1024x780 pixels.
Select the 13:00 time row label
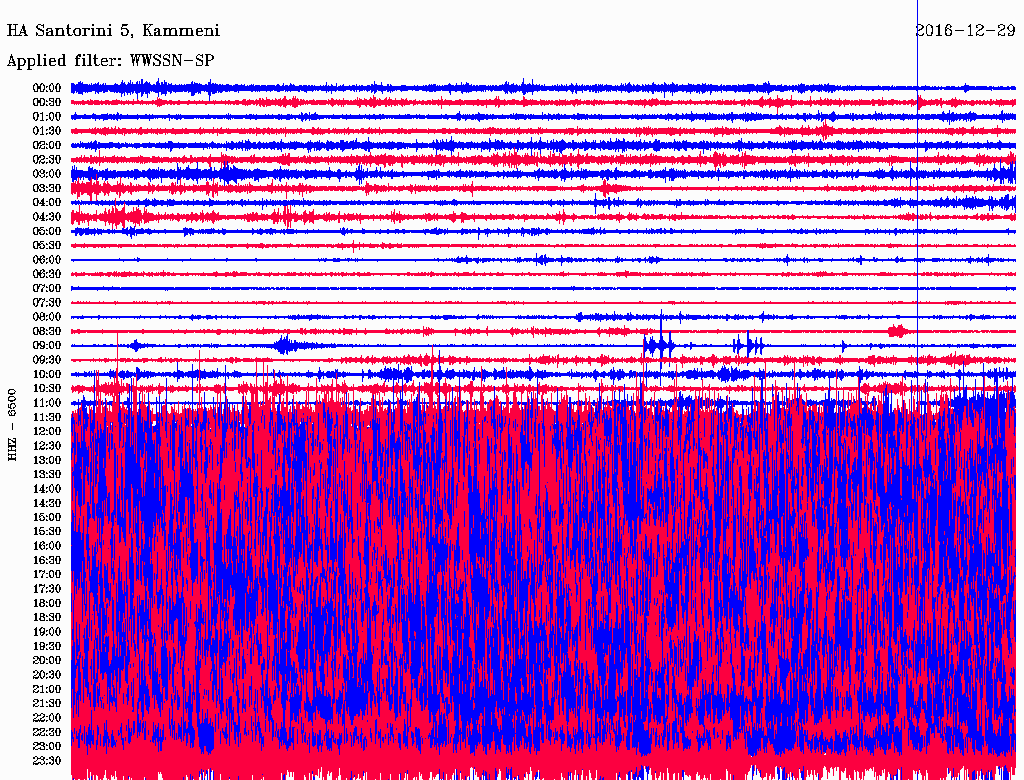coord(47,461)
